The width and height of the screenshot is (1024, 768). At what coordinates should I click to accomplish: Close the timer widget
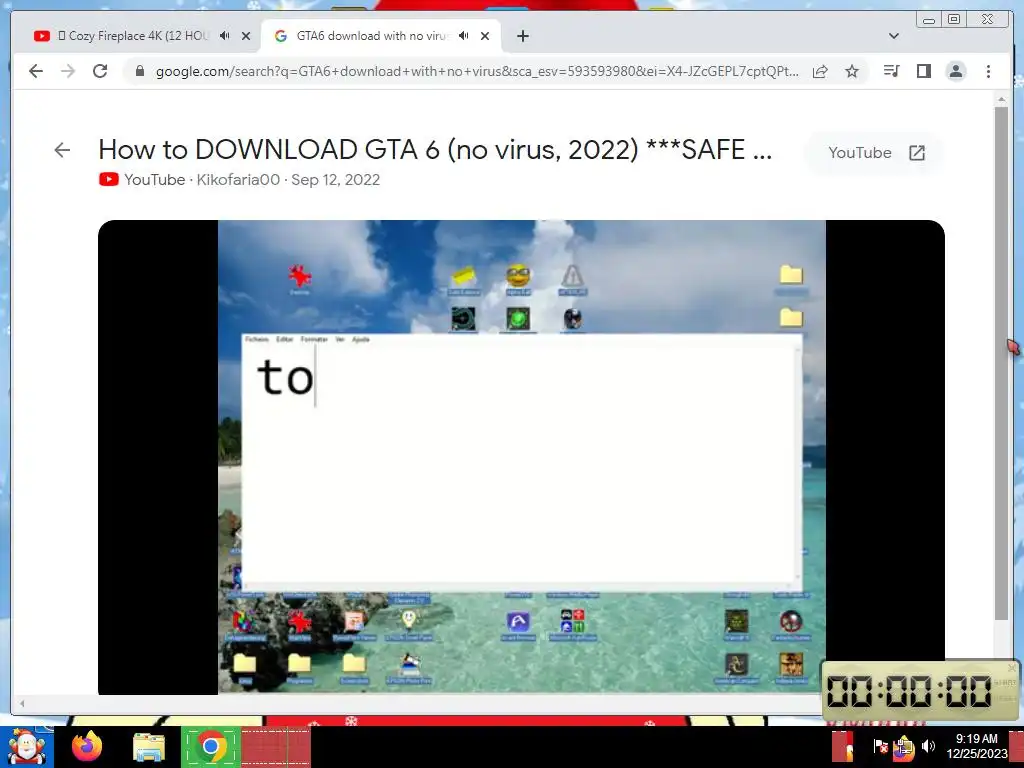coord(1012,668)
